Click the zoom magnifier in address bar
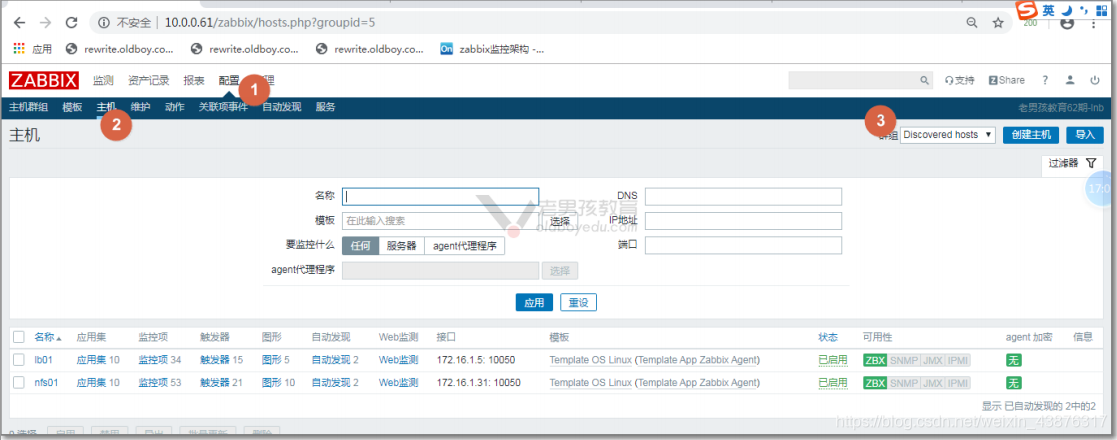Screen dimensions: 1117x440 tap(972, 23)
